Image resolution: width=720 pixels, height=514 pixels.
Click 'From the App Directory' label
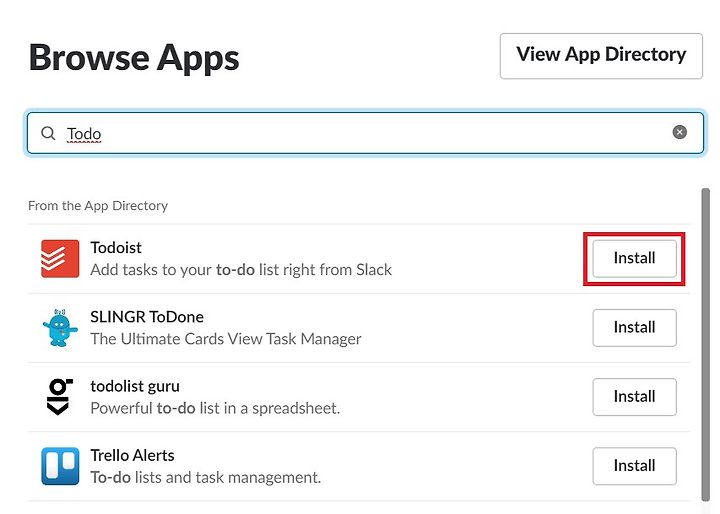click(98, 205)
